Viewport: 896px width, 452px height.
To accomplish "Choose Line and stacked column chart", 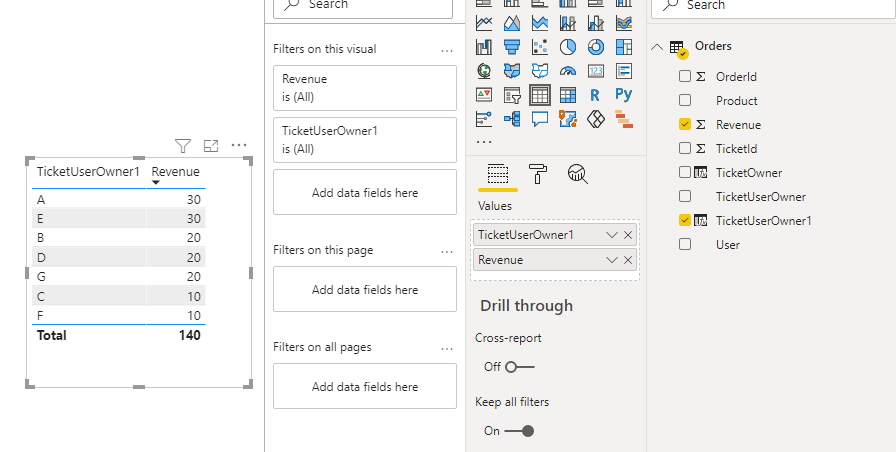I will coord(568,23).
